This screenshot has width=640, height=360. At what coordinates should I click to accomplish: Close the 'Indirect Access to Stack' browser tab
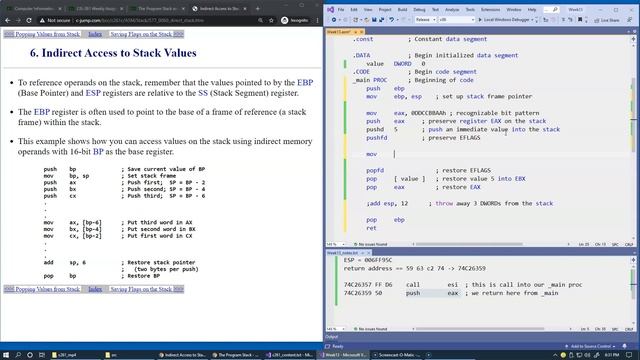[x=246, y=8]
